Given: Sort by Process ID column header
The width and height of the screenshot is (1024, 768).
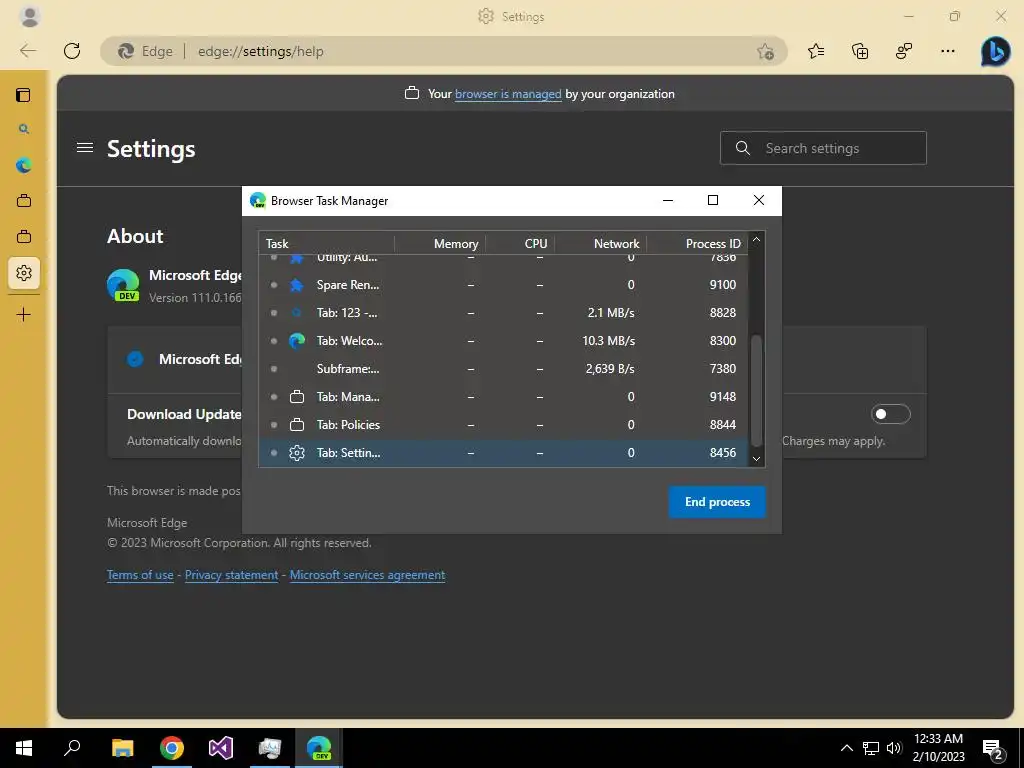Looking at the screenshot, I should 697,244.
